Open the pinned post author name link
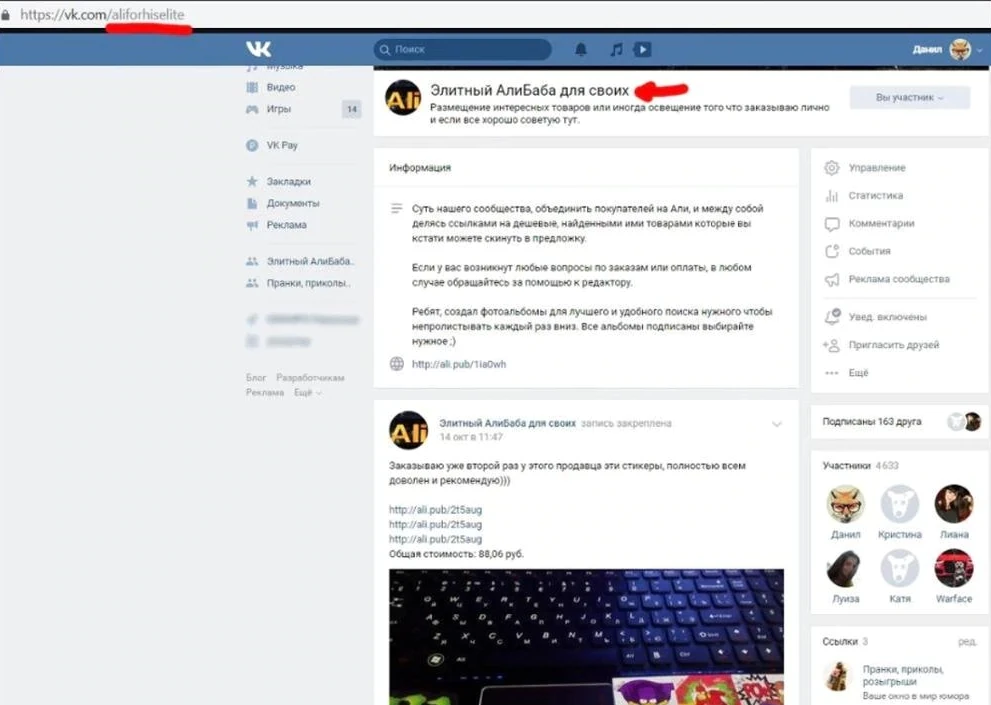Screen dimensions: 991x705 click(508, 423)
